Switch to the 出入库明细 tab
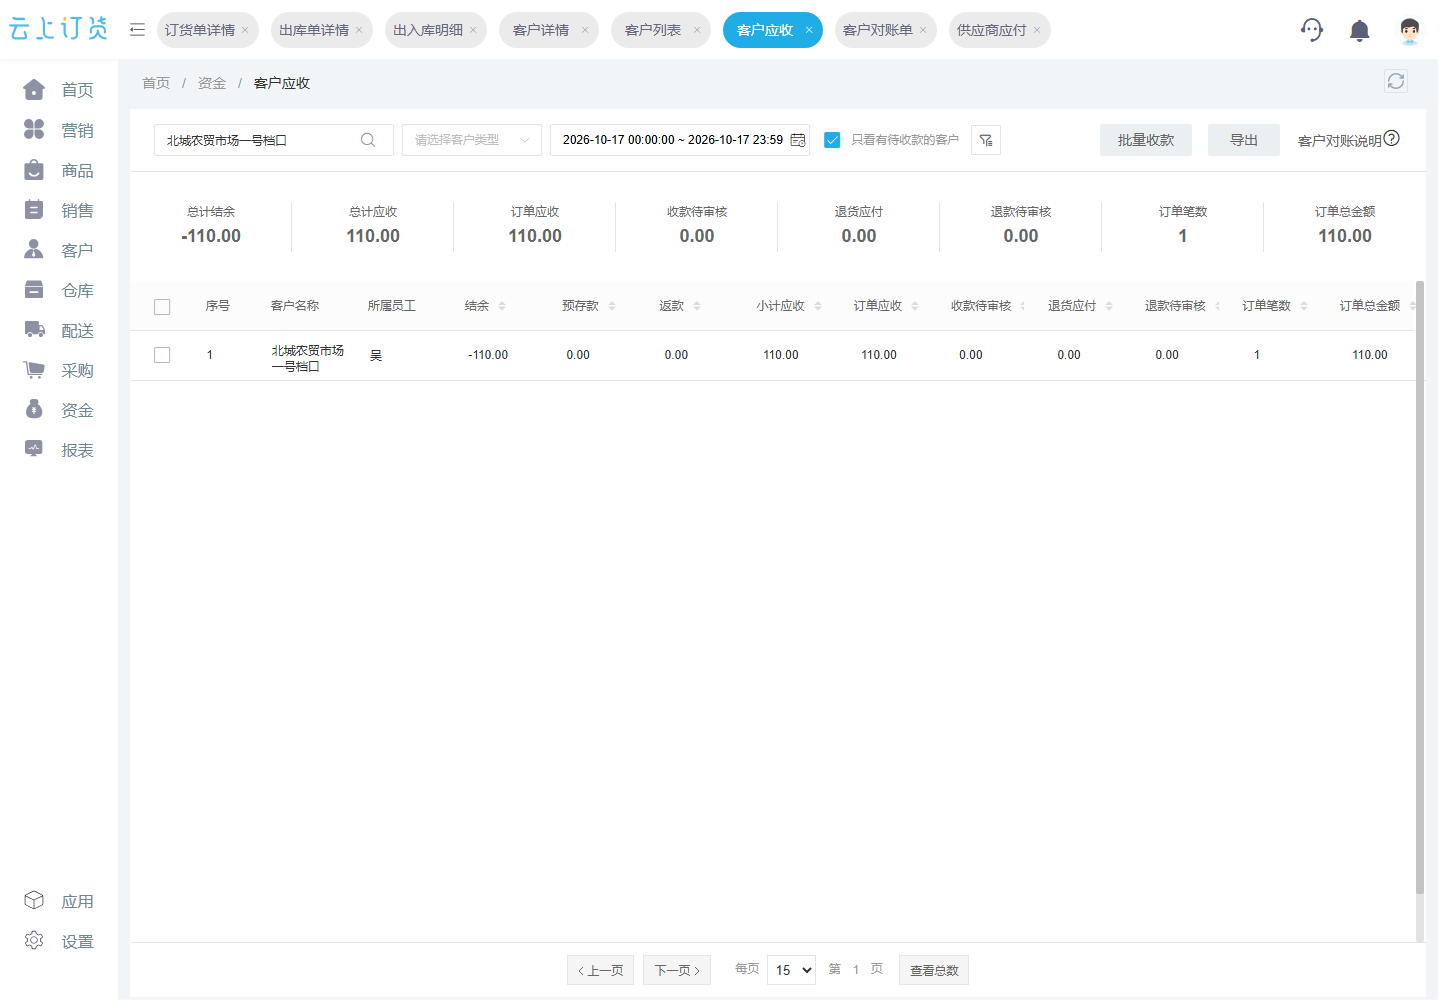1440x1000 pixels. click(x=428, y=30)
